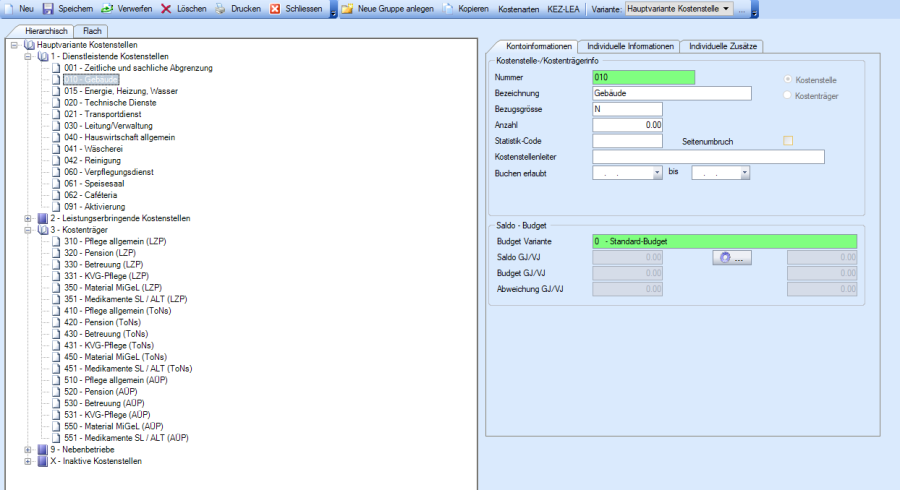The image size is (900, 490).
Task: Click the page icon of 551 - Medikamente SL / ALT (AÜP)
Action: (x=56, y=438)
